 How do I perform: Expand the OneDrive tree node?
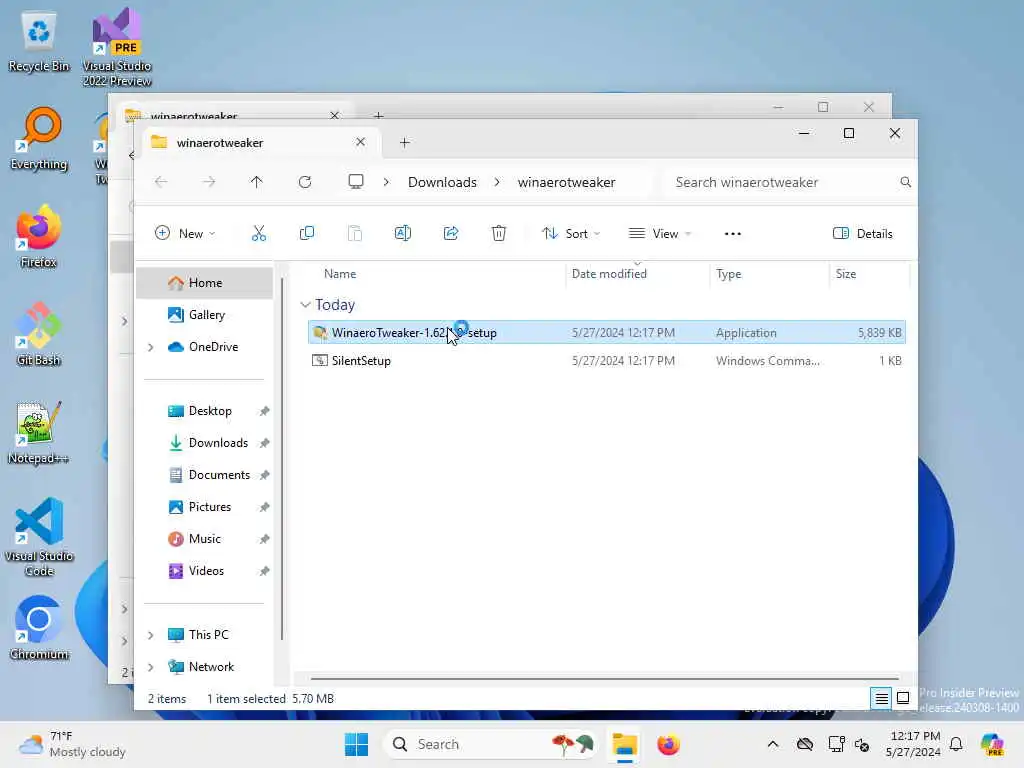tap(151, 347)
